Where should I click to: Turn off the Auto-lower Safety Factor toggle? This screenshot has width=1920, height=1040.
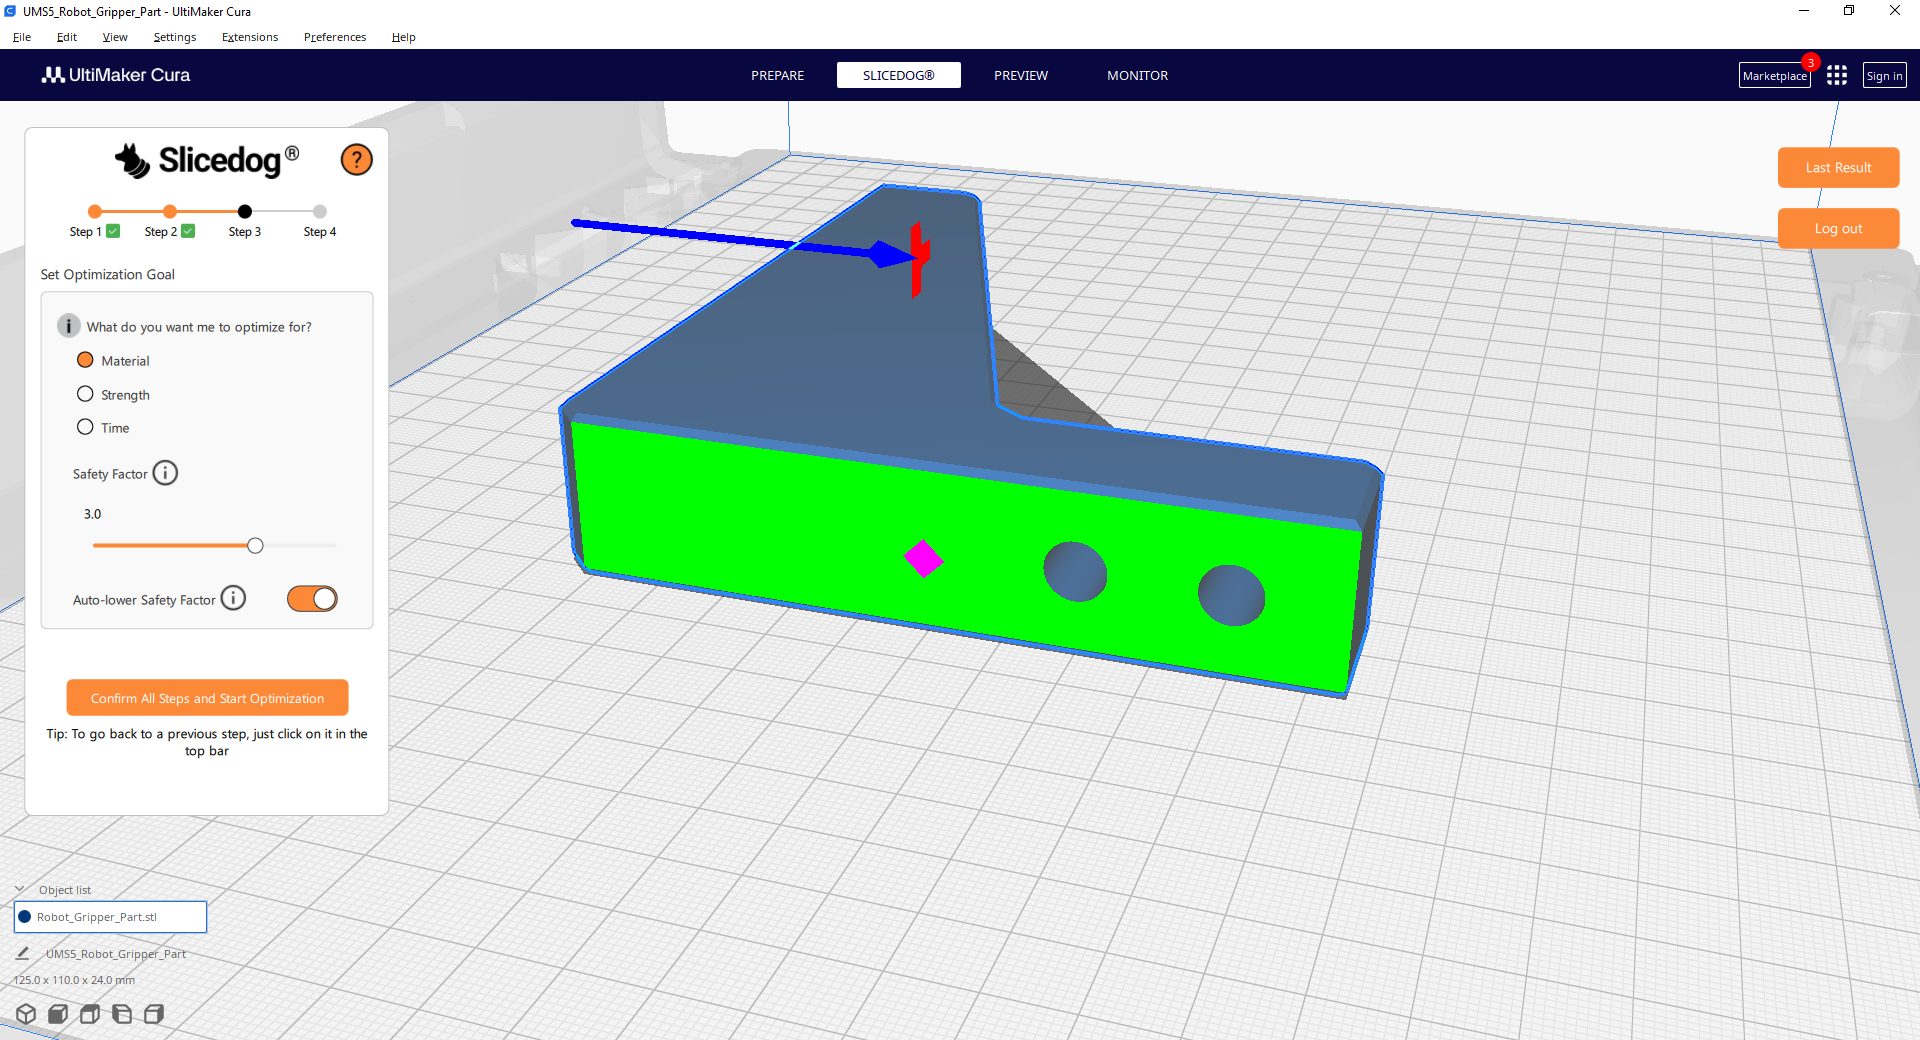click(x=312, y=599)
